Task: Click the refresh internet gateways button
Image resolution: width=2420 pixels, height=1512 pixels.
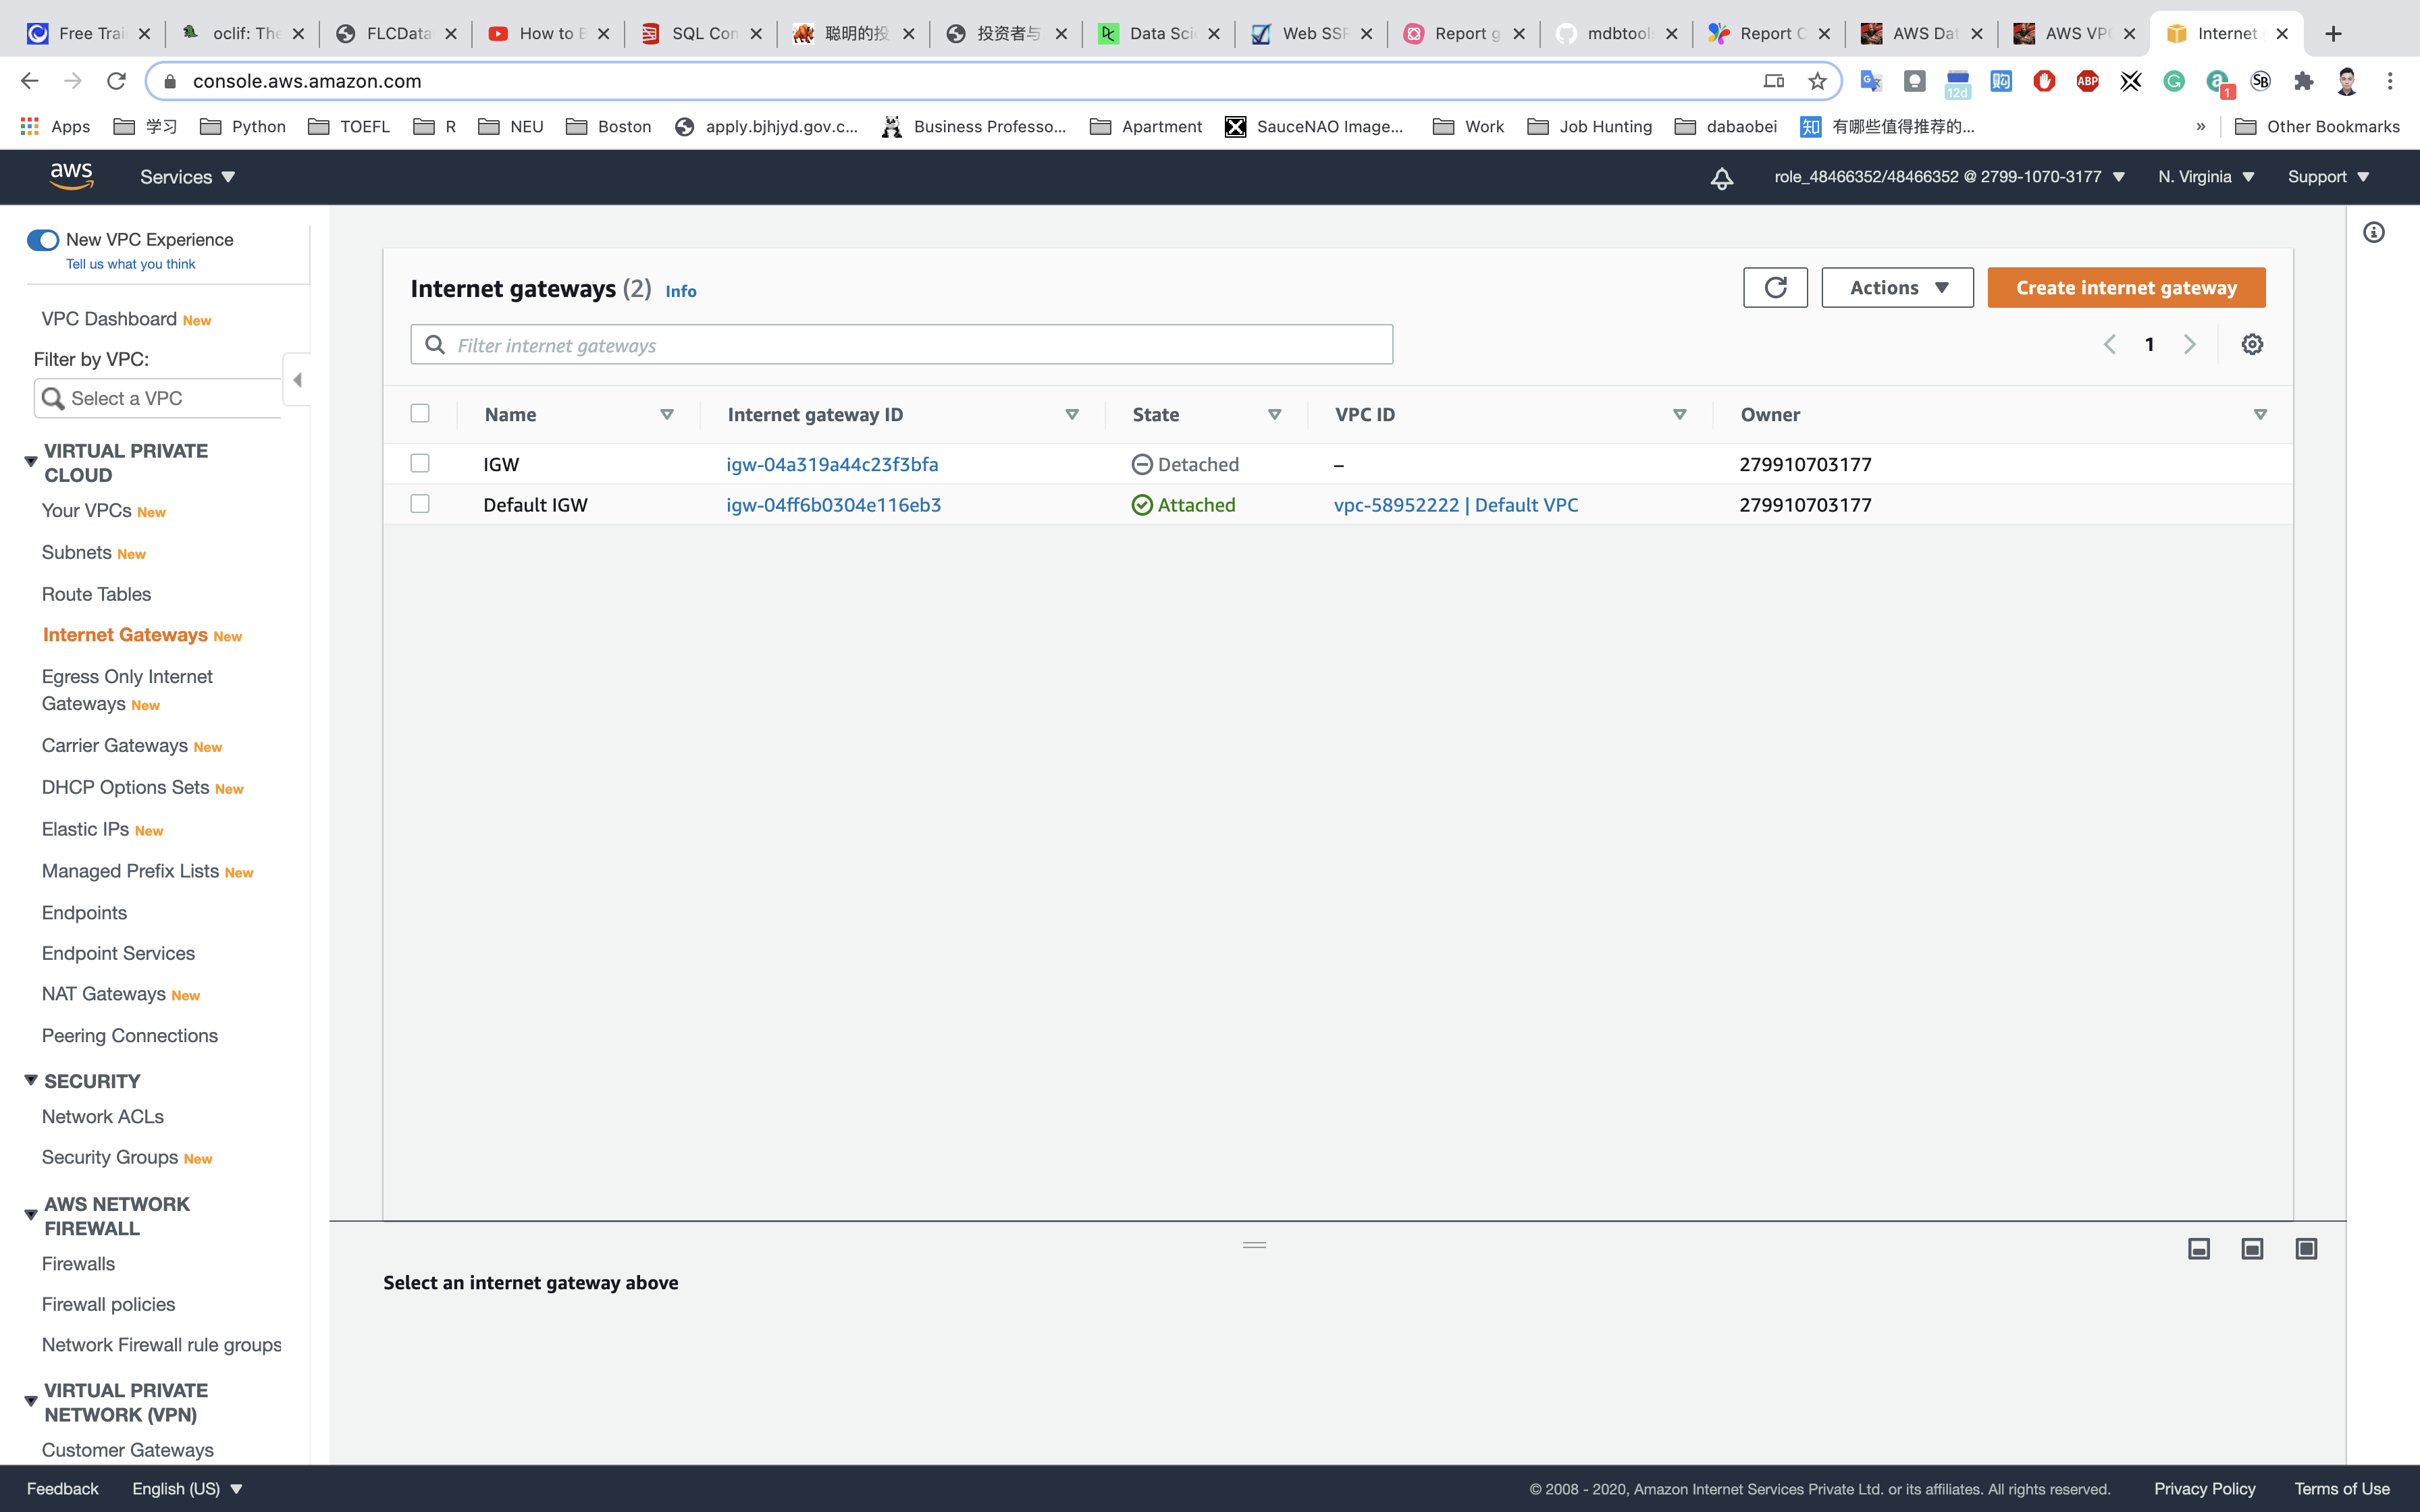Action: [1775, 288]
